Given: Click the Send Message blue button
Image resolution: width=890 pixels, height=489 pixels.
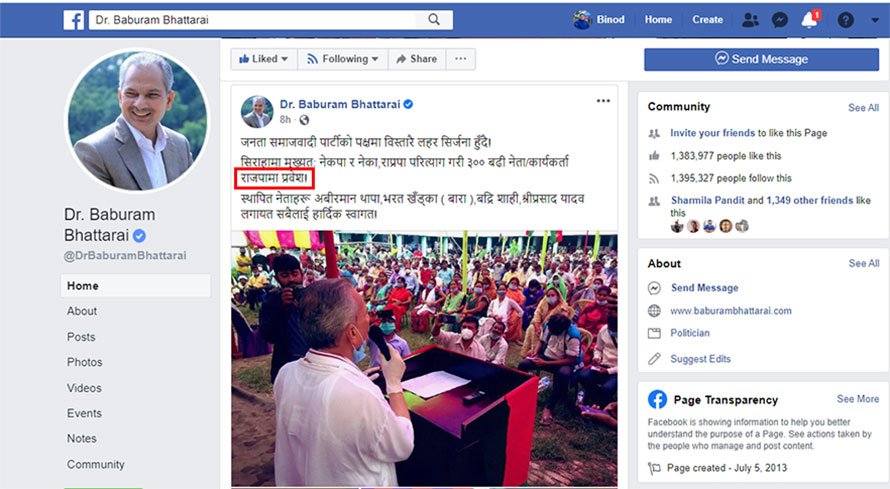Looking at the screenshot, I should pyautogui.click(x=761, y=59).
